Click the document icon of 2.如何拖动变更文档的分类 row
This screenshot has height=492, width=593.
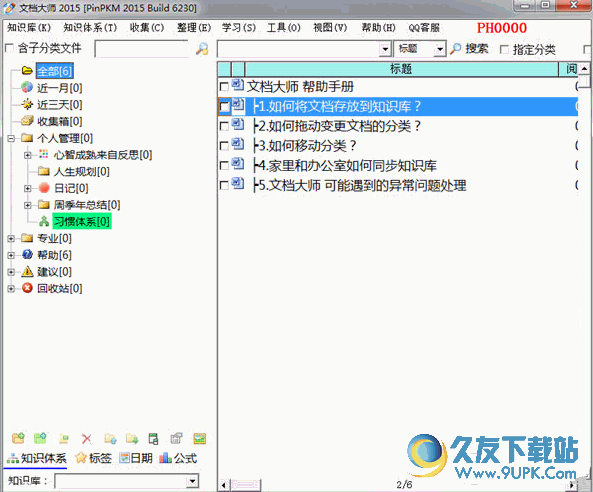[238, 124]
